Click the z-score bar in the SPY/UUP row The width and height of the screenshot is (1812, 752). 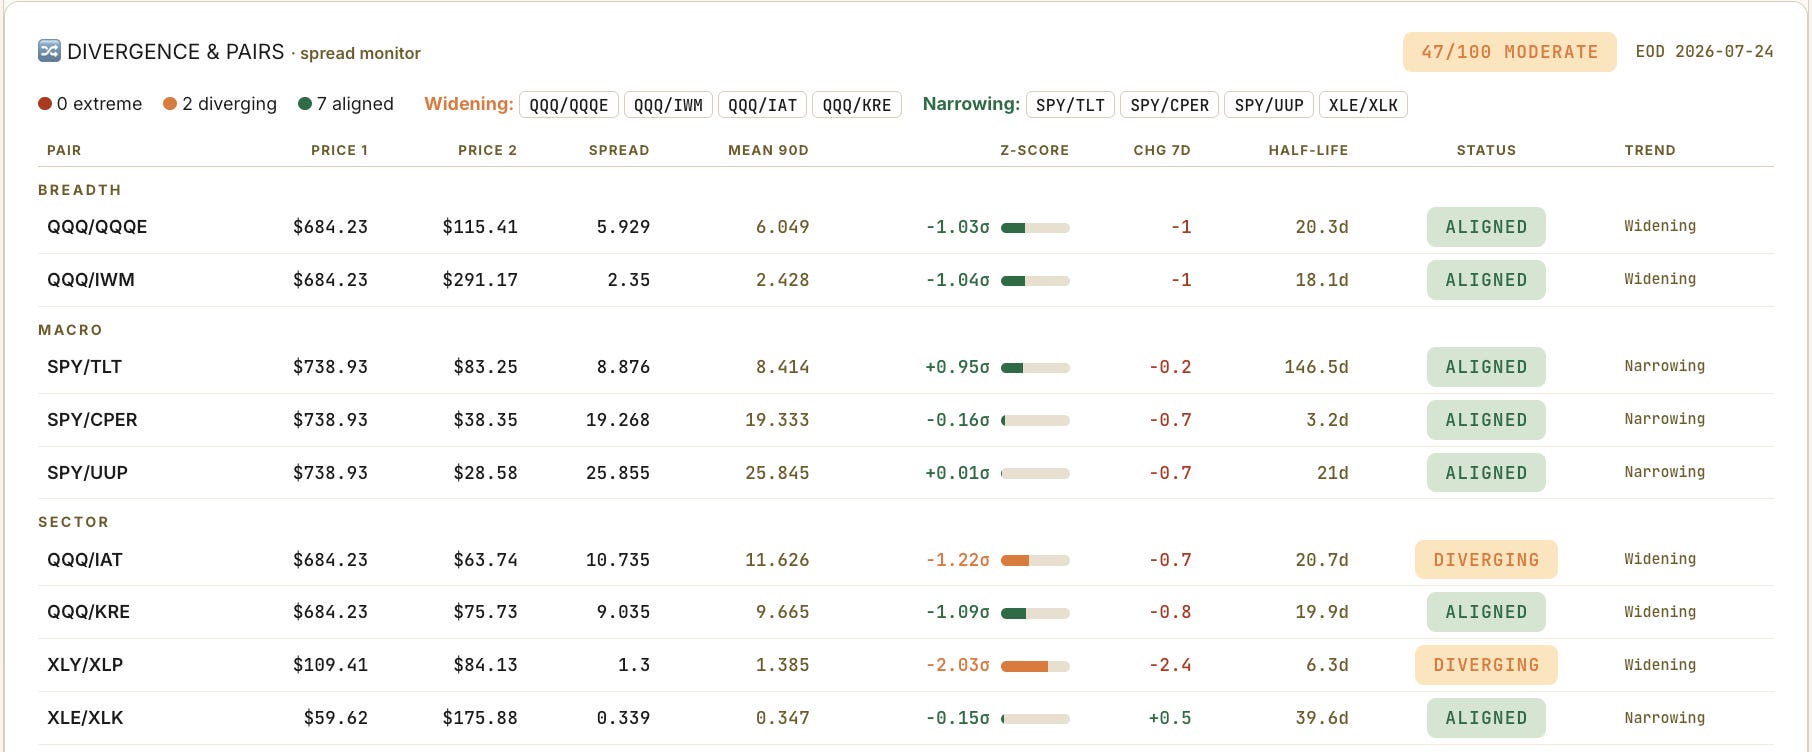click(x=1035, y=474)
